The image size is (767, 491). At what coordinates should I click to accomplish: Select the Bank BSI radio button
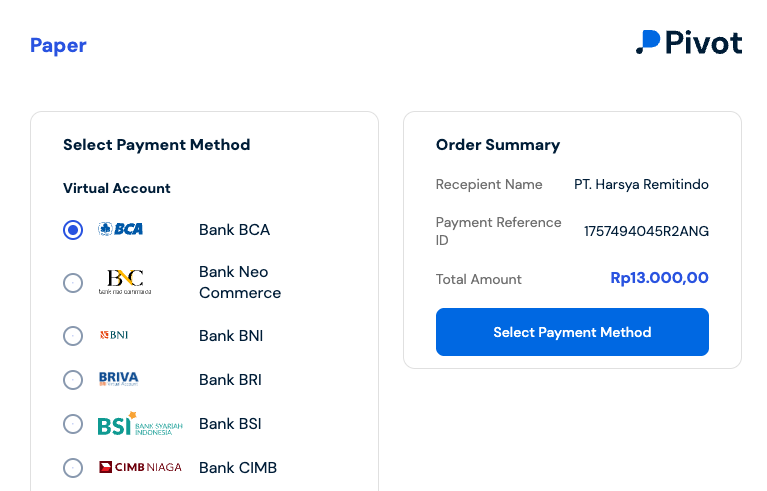tap(73, 424)
